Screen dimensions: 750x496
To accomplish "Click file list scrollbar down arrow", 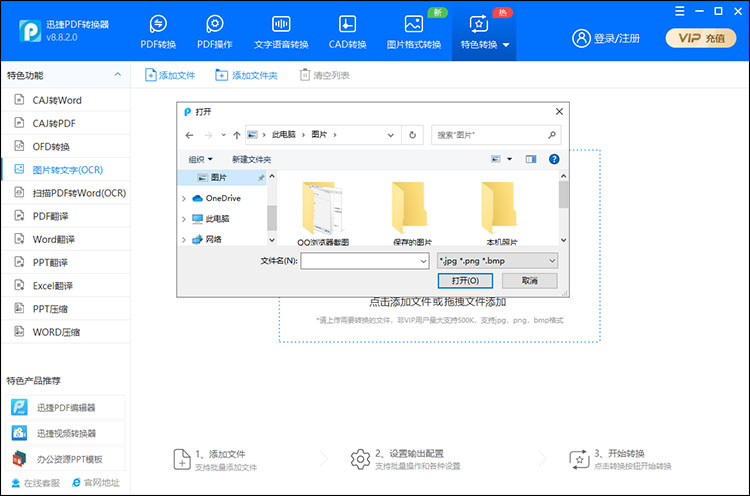I will (563, 240).
